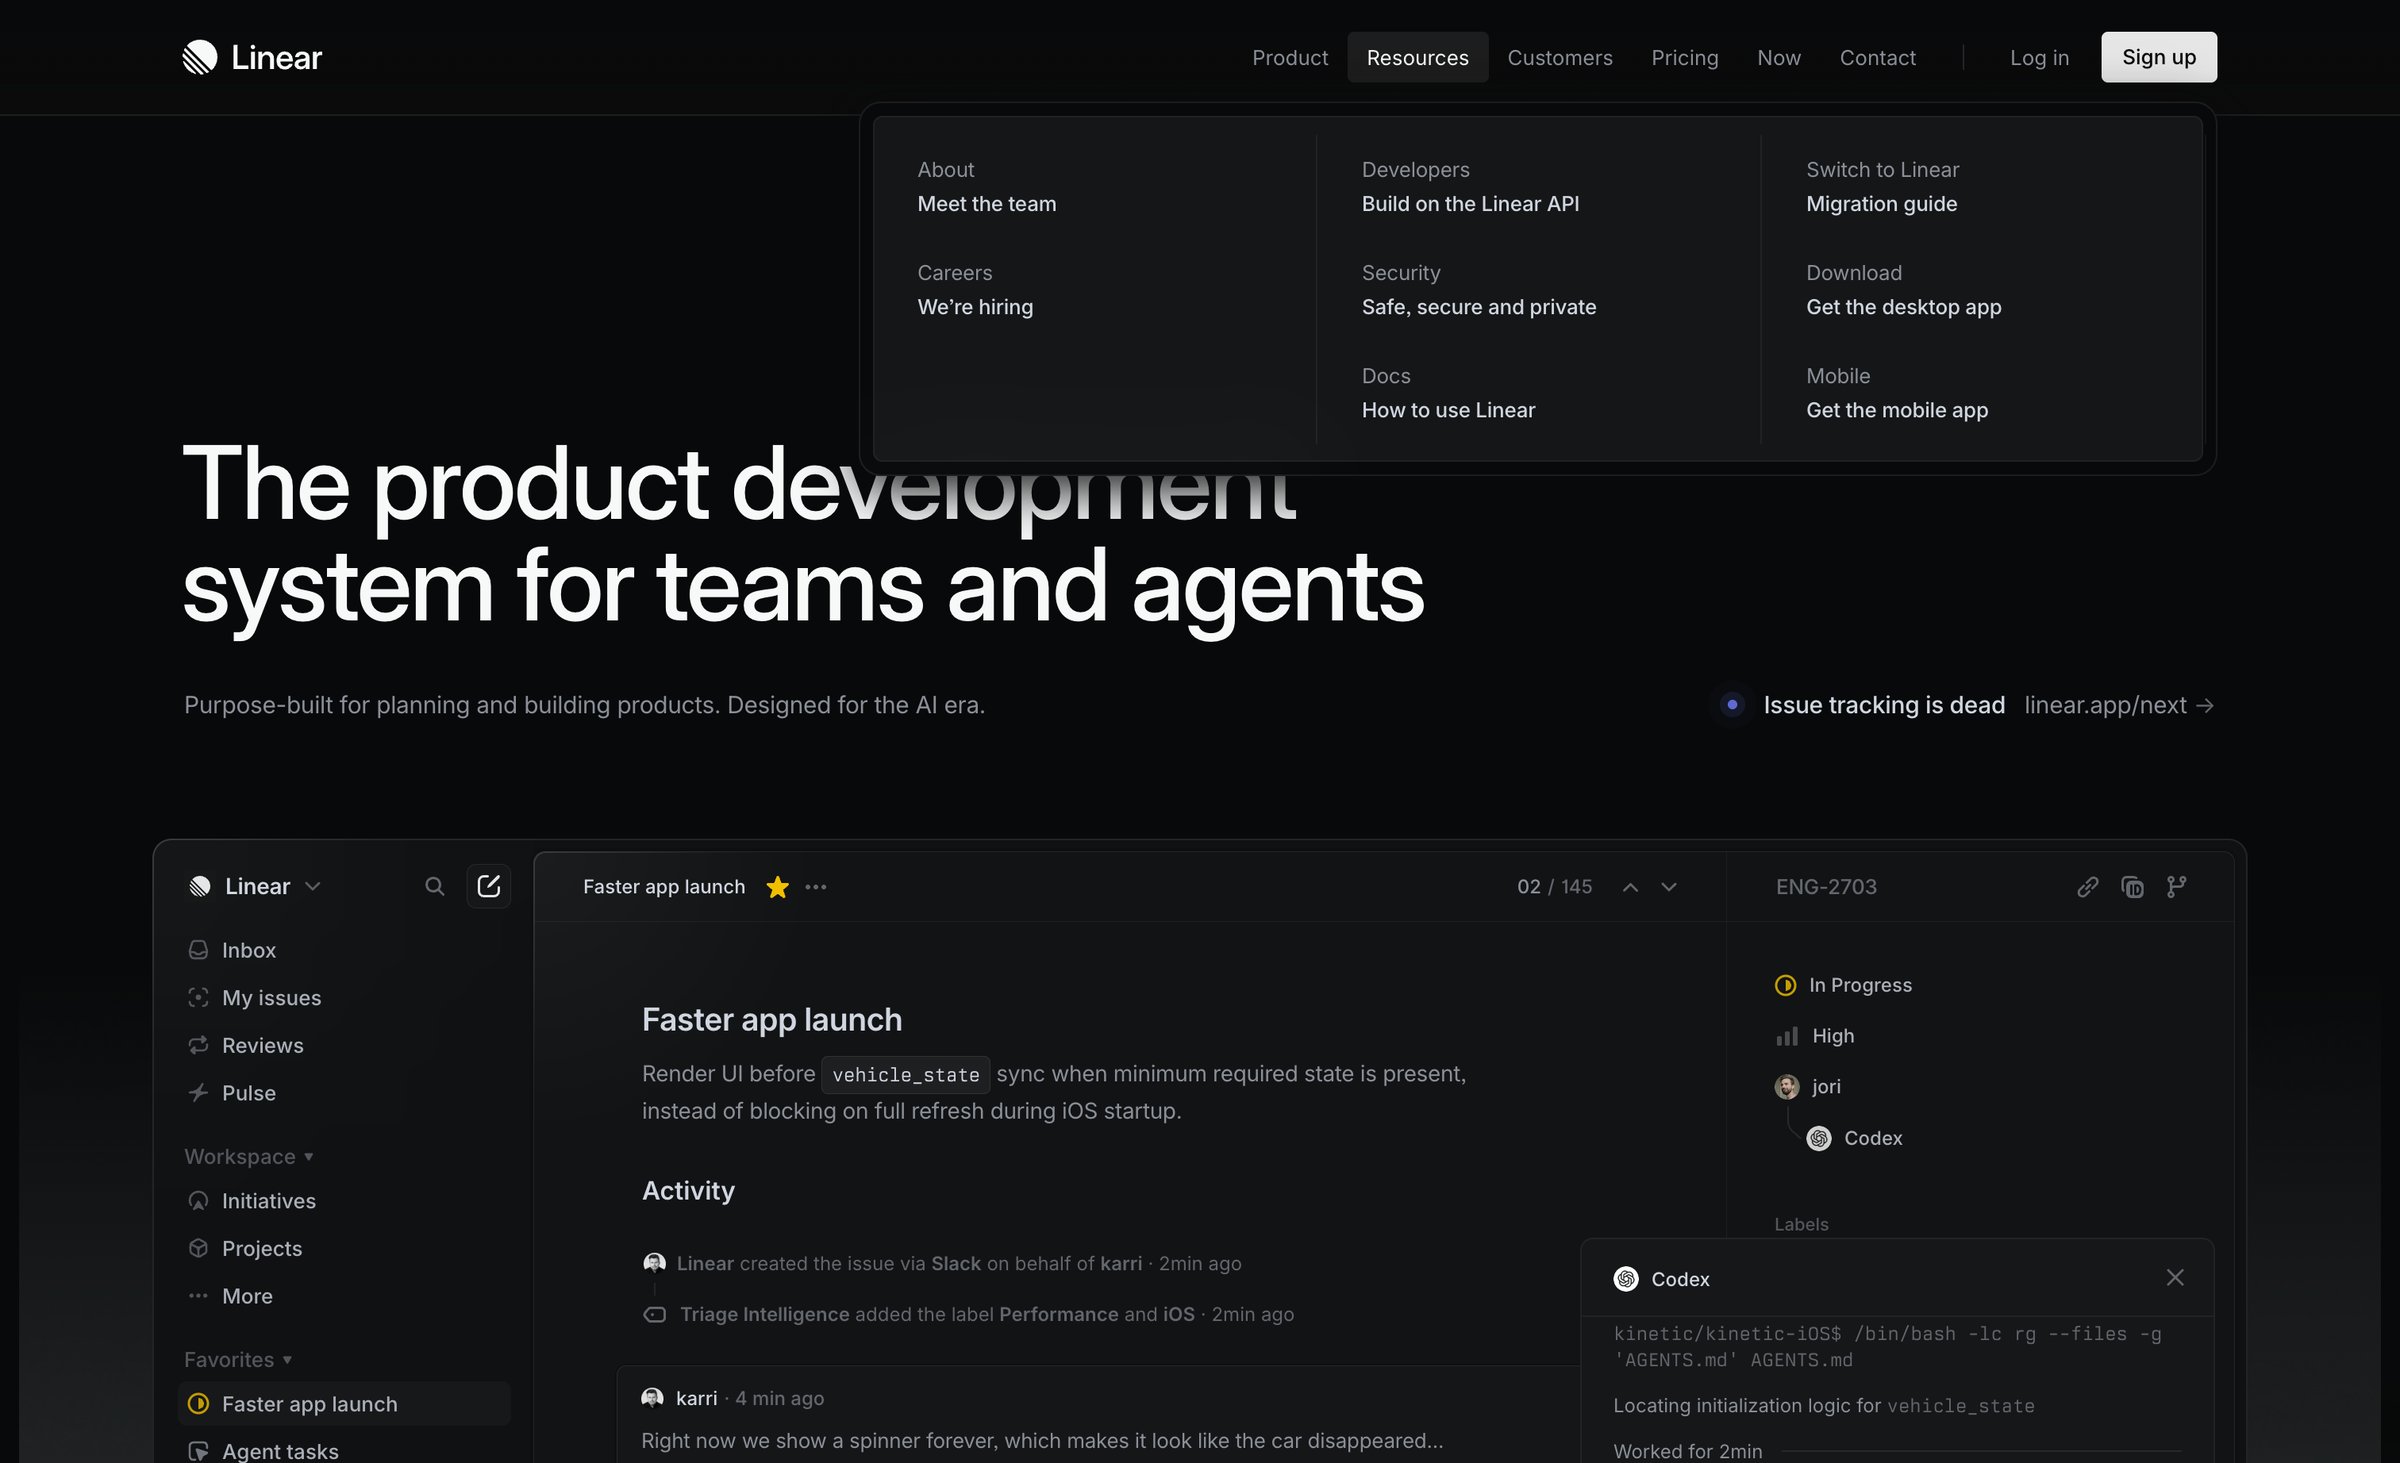Click the Reviews icon in the sidebar
2400x1463 pixels.
[198, 1045]
